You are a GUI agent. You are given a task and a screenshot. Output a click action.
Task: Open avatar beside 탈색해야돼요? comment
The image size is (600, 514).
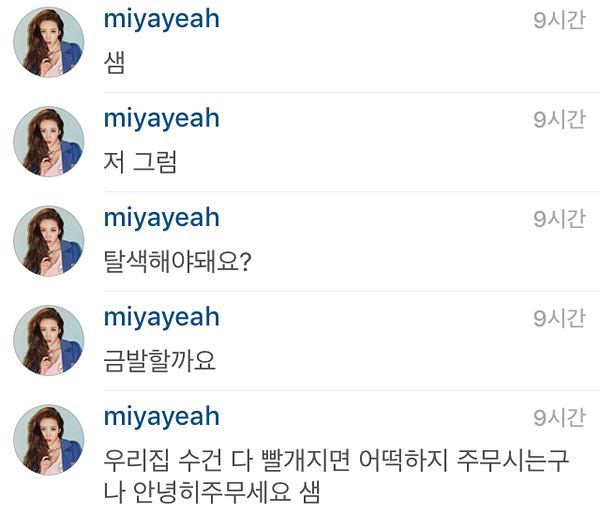49,241
